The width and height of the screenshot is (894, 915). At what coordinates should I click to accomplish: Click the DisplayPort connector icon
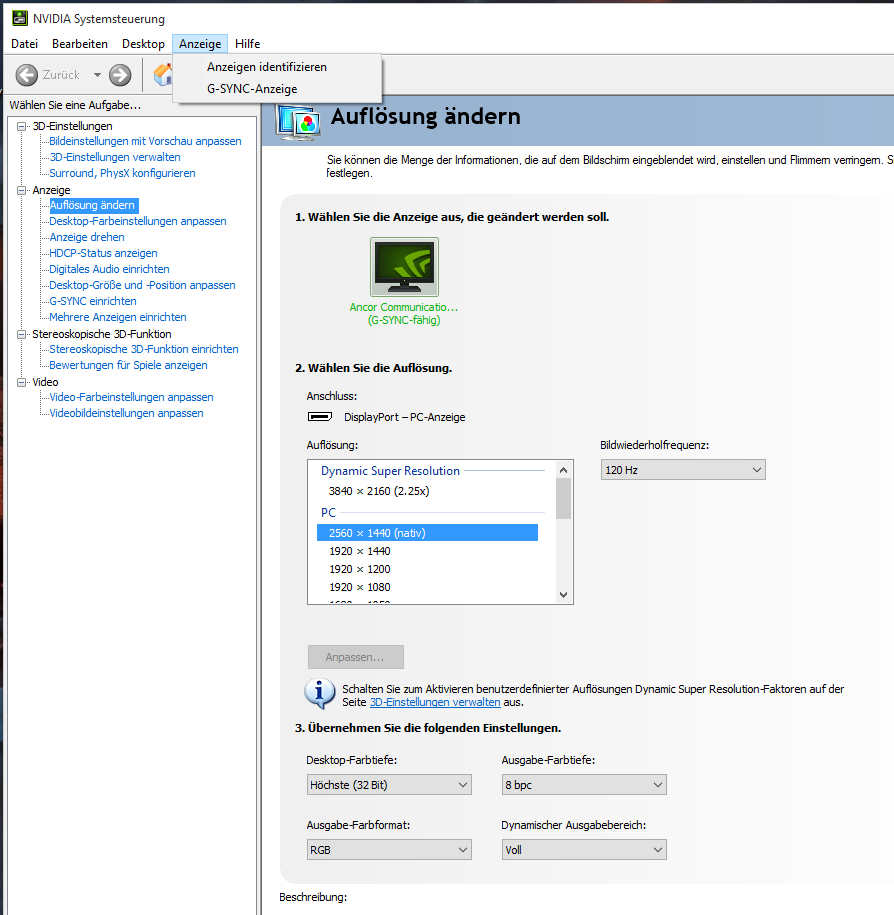pos(320,417)
